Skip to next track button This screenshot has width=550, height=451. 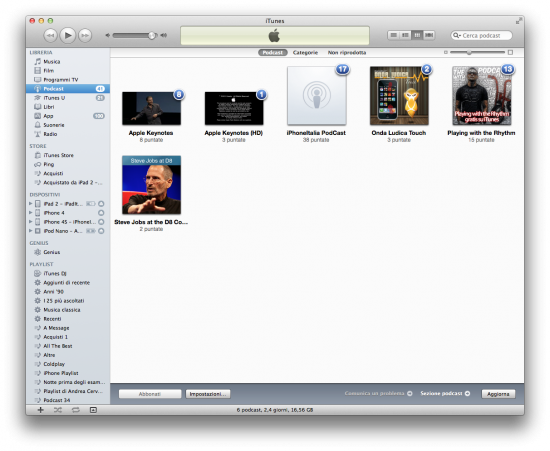pyautogui.click(x=85, y=35)
